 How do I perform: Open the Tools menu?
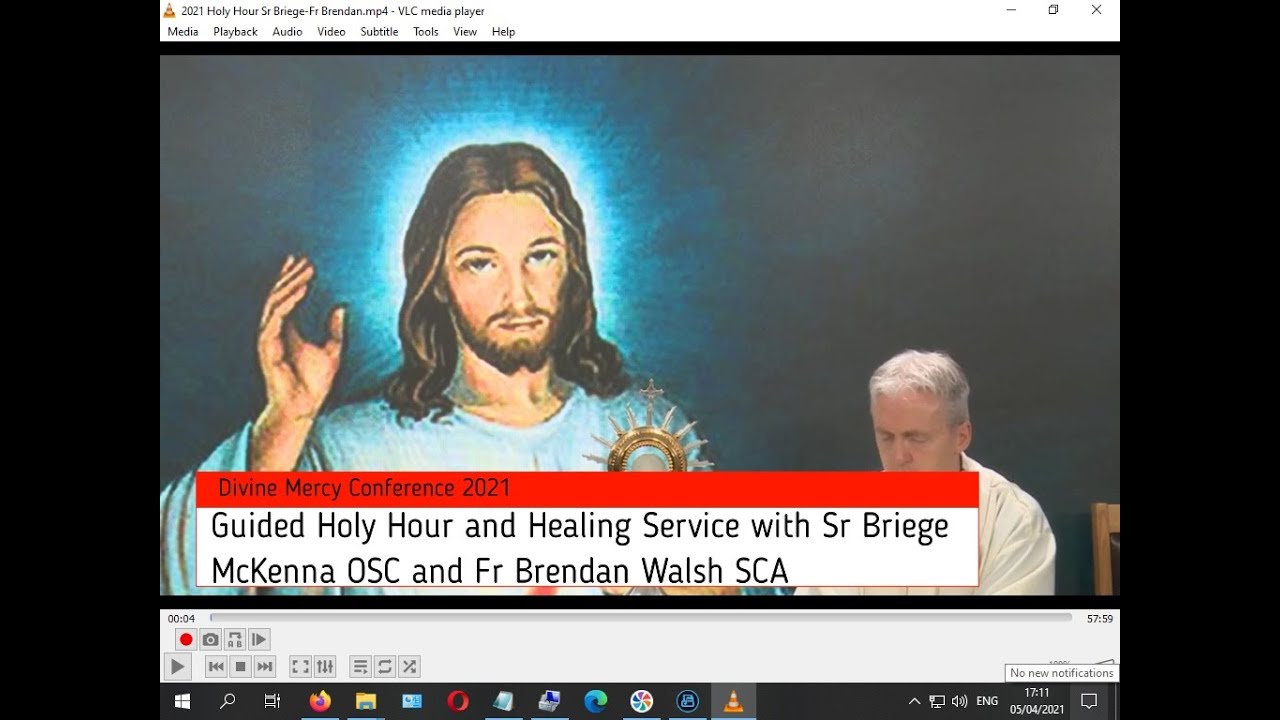click(426, 32)
